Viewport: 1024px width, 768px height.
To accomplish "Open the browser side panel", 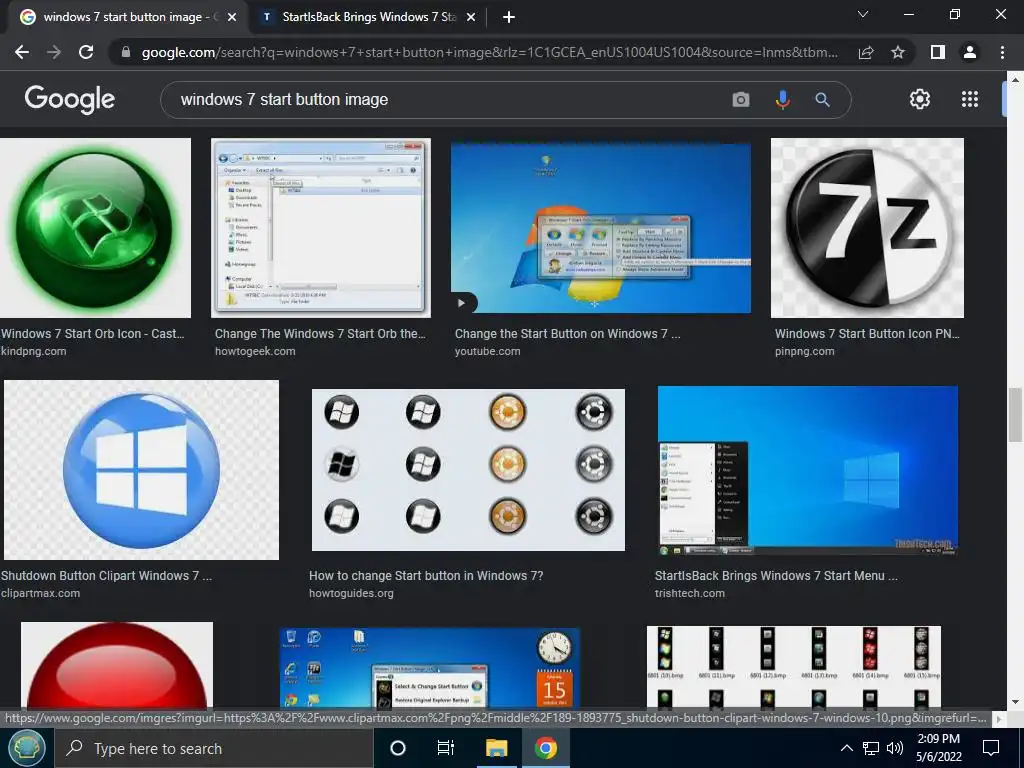I will (938, 52).
